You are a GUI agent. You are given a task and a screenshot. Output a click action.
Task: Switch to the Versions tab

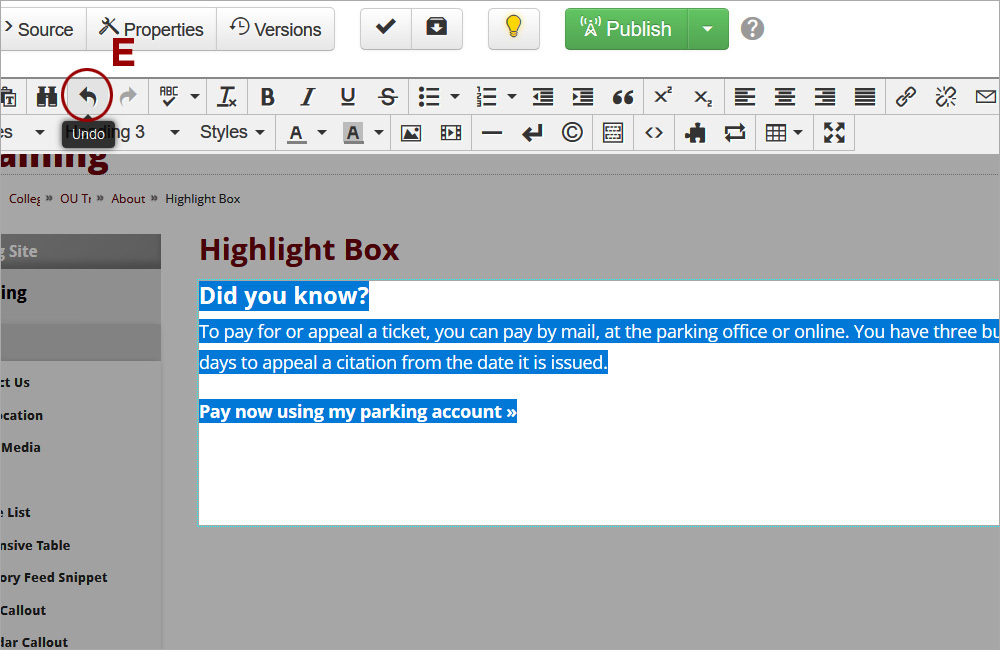[x=275, y=29]
